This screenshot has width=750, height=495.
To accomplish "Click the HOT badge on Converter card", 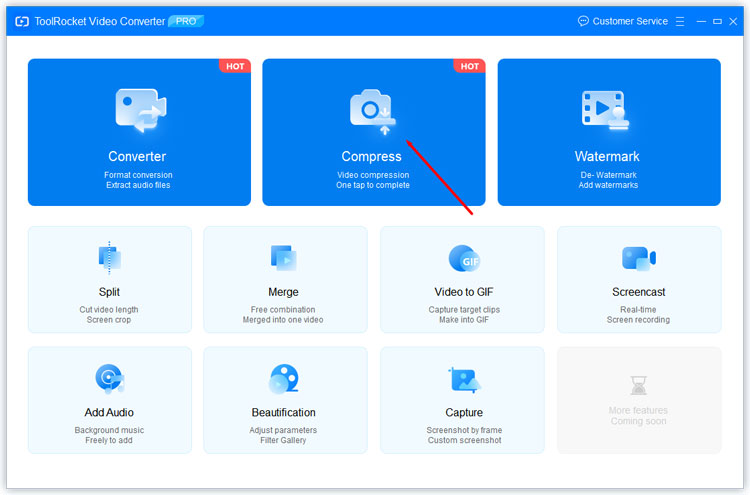I will (235, 66).
